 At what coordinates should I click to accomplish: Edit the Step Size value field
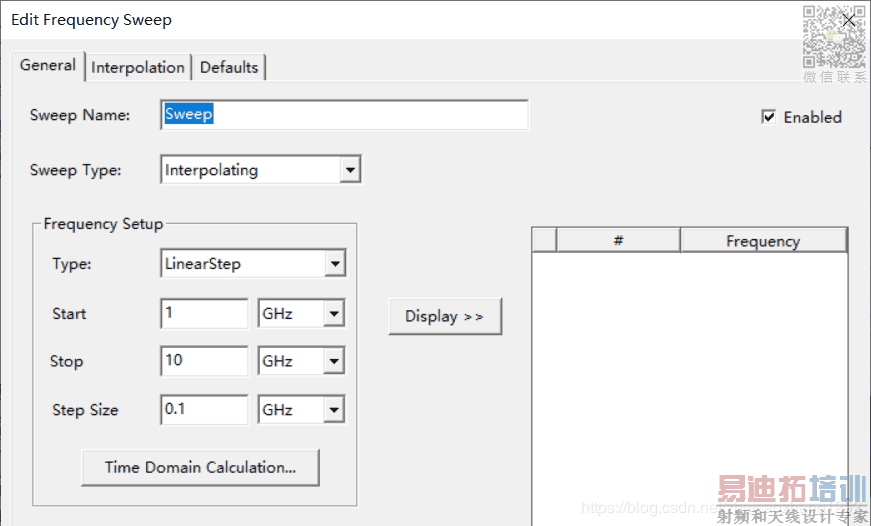pos(204,409)
